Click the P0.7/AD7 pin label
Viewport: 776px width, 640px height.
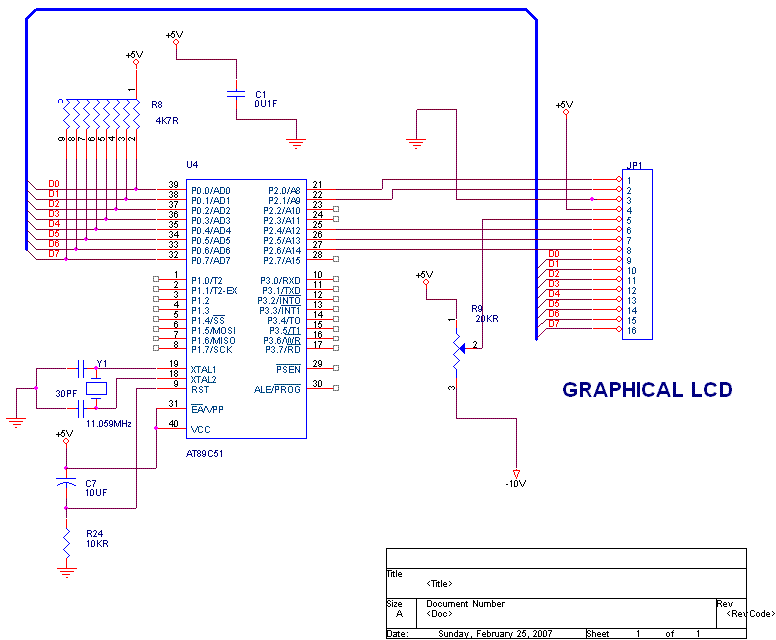[x=211, y=260]
